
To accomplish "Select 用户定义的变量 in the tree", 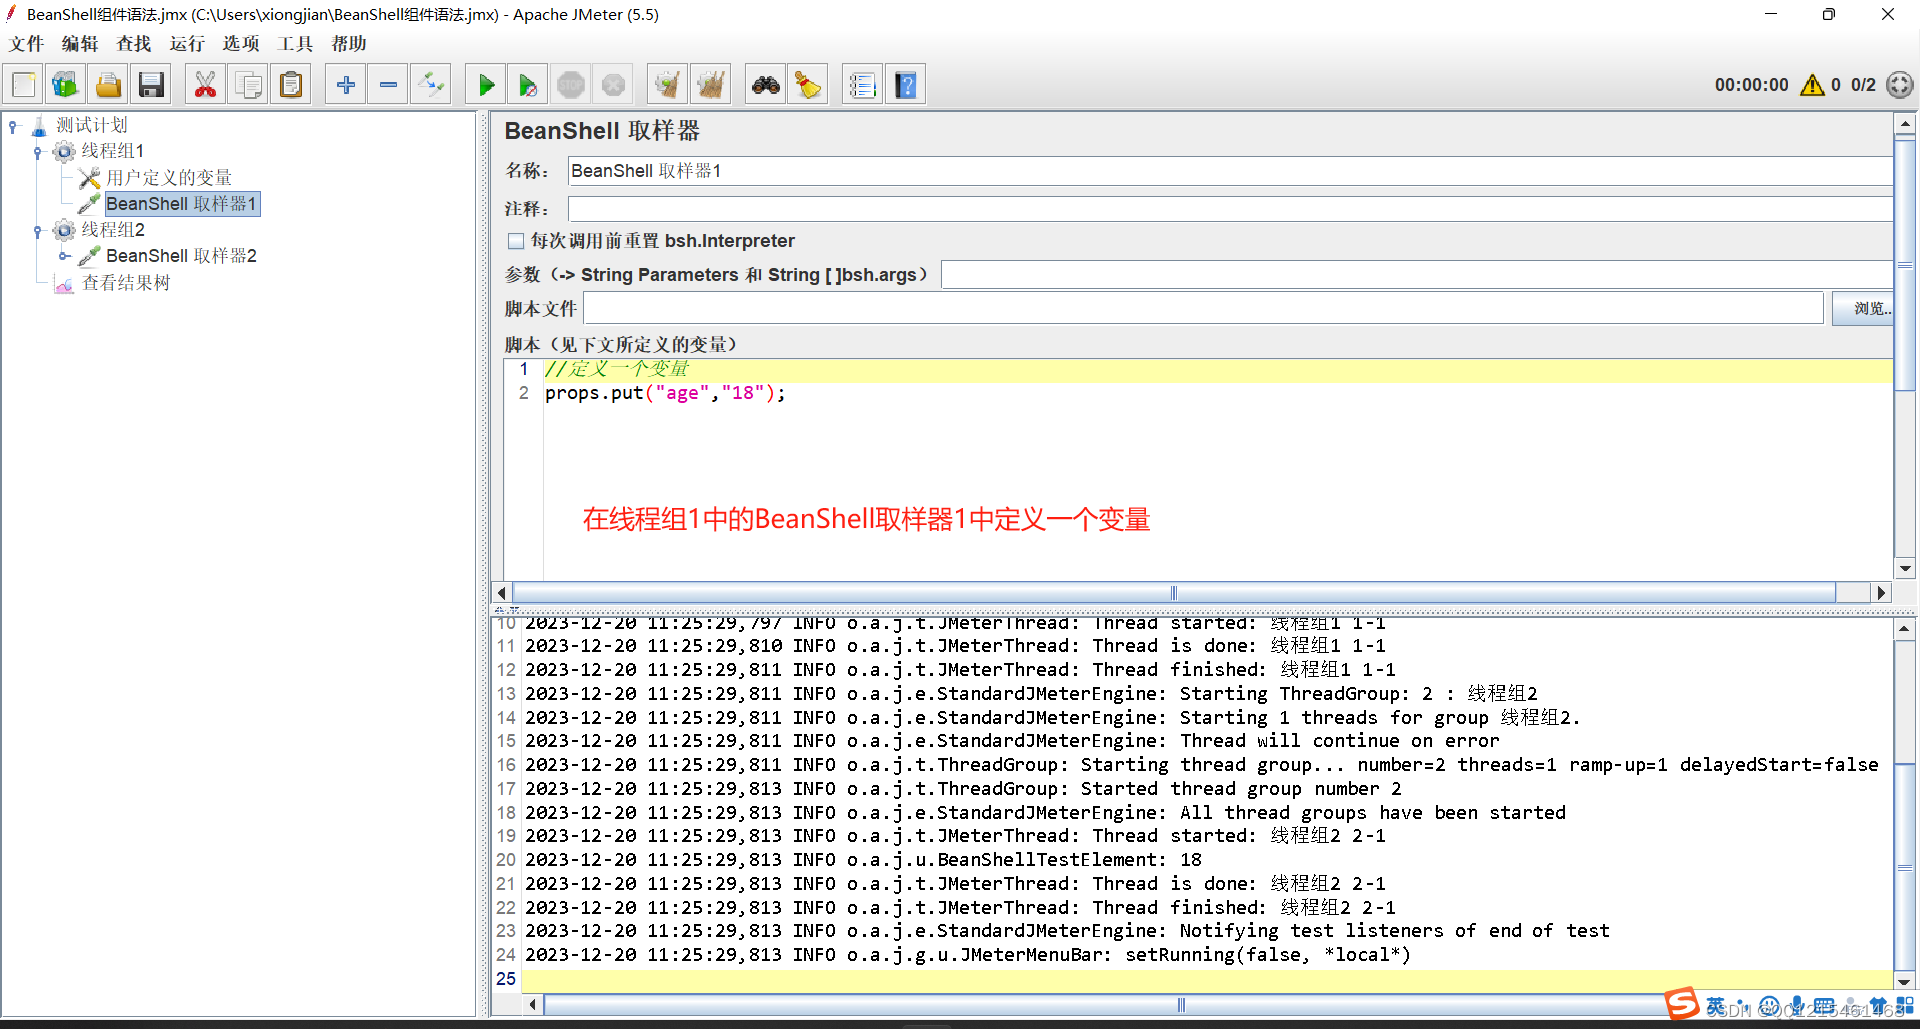I will (169, 178).
